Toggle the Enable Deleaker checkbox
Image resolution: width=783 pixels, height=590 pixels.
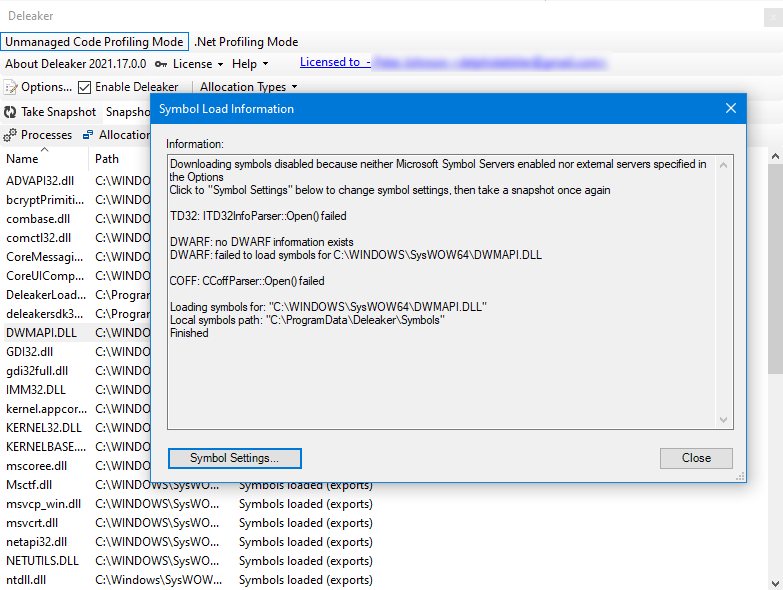coord(84,87)
